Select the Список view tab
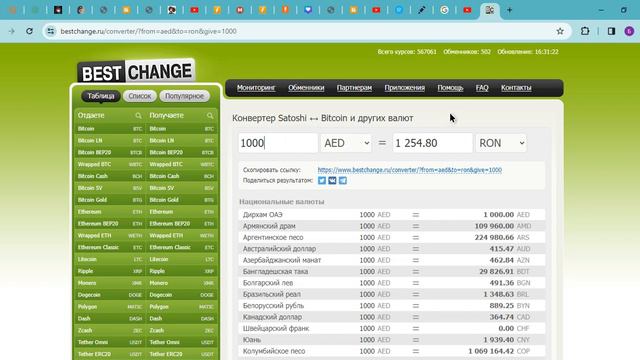640x360 pixels. (140, 96)
